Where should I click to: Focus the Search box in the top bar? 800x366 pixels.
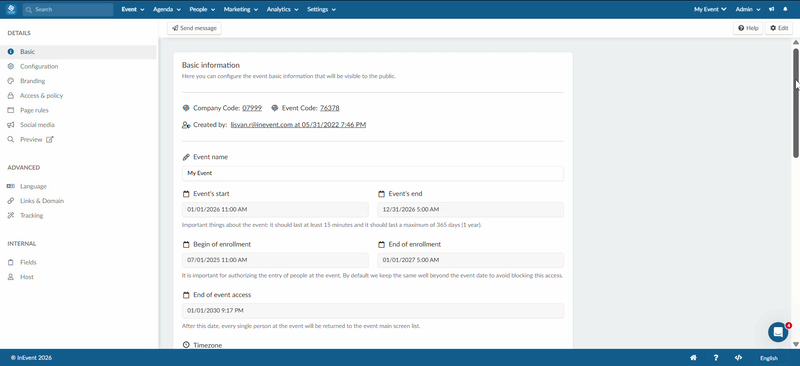click(x=68, y=9)
